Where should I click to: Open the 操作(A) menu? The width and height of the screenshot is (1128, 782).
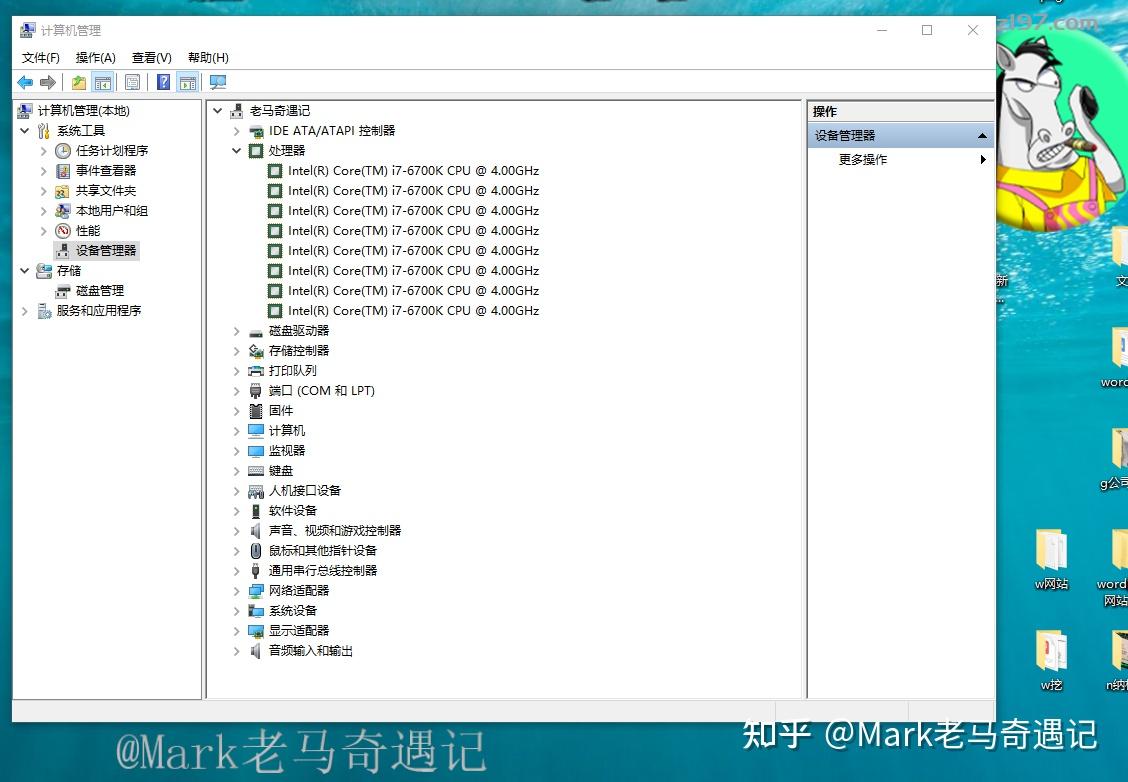pyautogui.click(x=96, y=58)
